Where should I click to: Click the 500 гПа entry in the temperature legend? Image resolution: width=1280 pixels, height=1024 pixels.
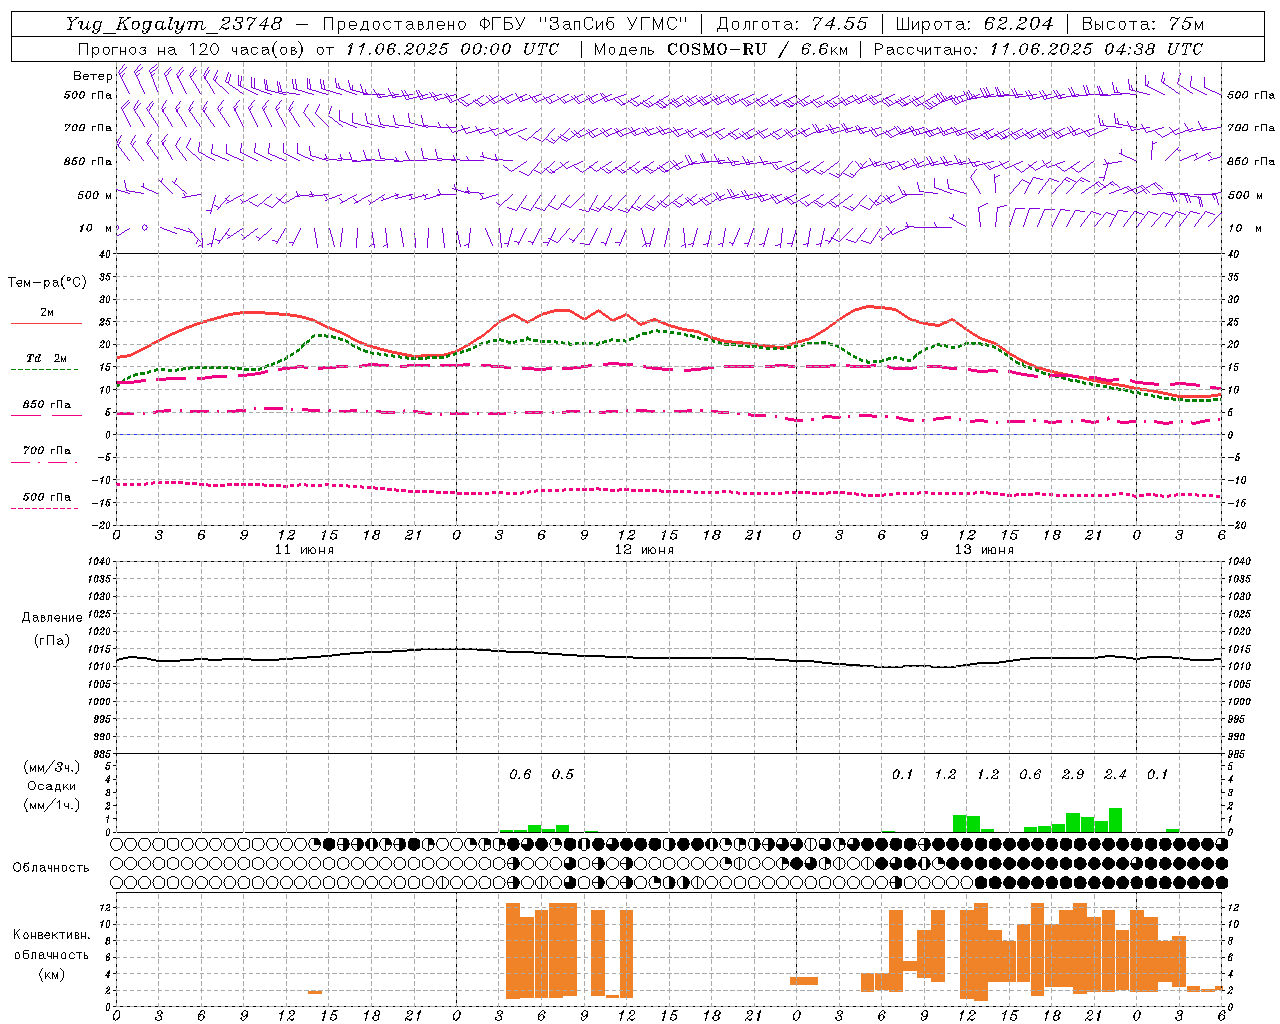pyautogui.click(x=47, y=497)
